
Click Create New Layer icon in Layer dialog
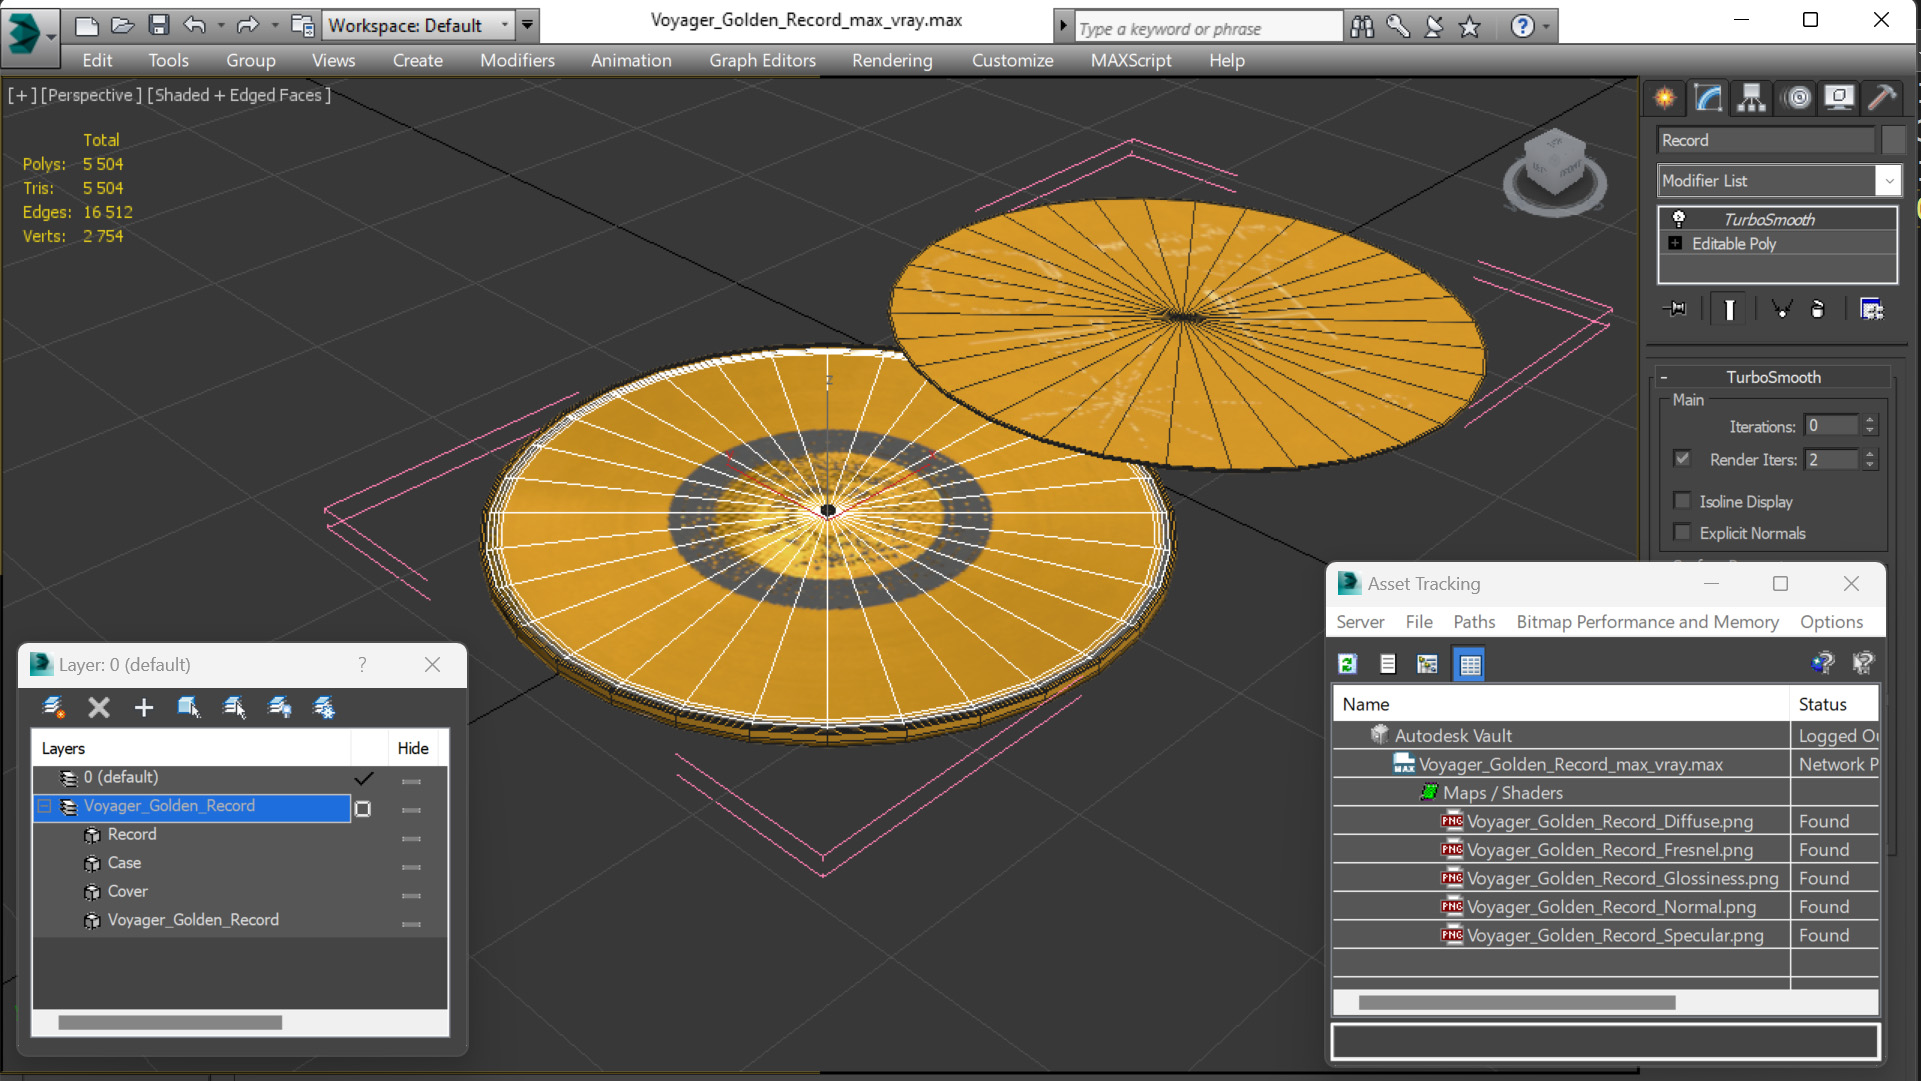pyautogui.click(x=53, y=707)
